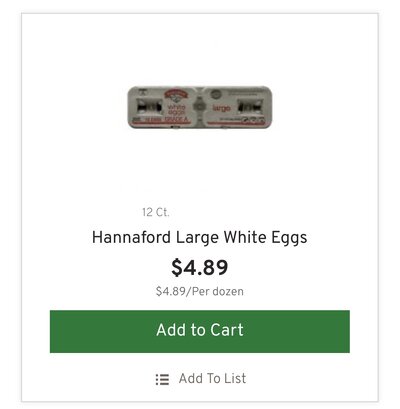The height and width of the screenshot is (409, 400).
Task: Click the $4.89/Per dozen unit price
Action: click(200, 291)
